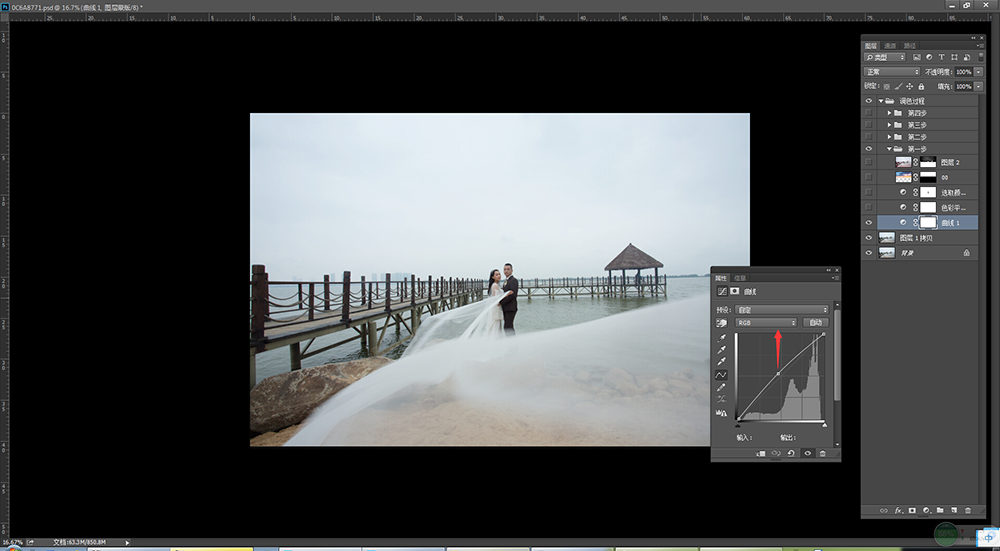1000x551 pixels.
Task: Lock layer position with move icon
Action: (909, 86)
